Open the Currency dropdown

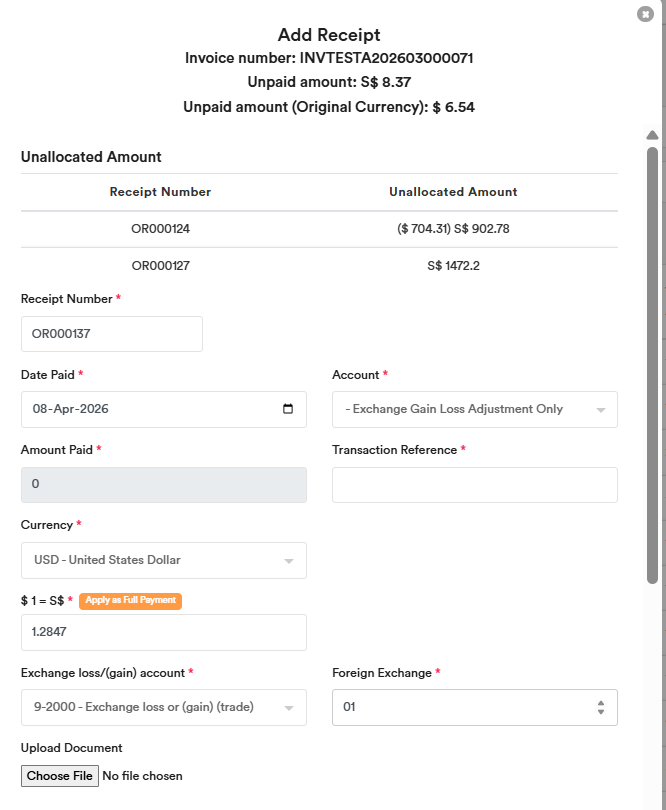[x=163, y=560]
